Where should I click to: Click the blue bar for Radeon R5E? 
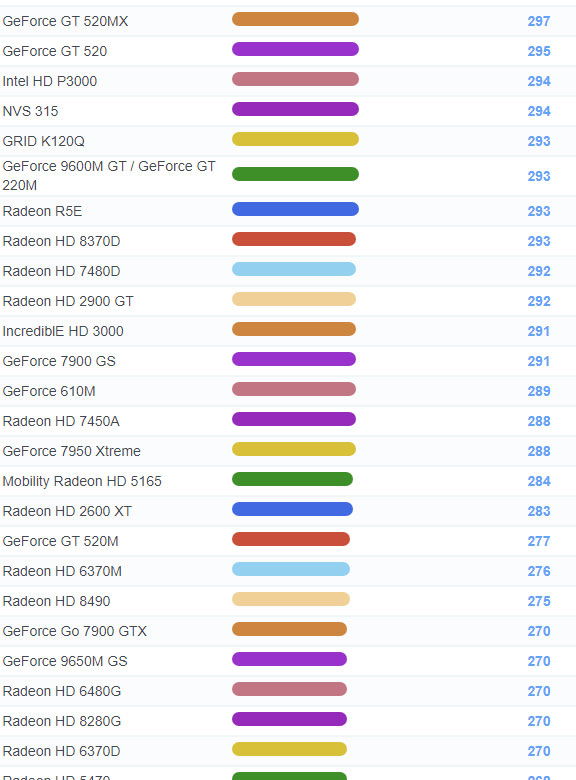coord(295,209)
